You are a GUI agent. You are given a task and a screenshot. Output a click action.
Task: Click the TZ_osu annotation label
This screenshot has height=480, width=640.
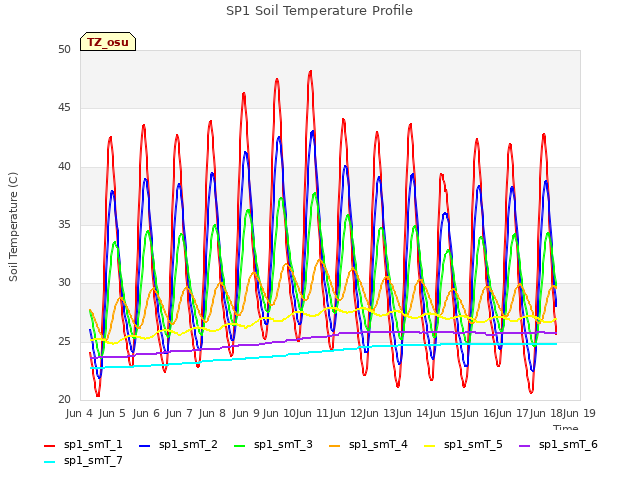point(108,42)
